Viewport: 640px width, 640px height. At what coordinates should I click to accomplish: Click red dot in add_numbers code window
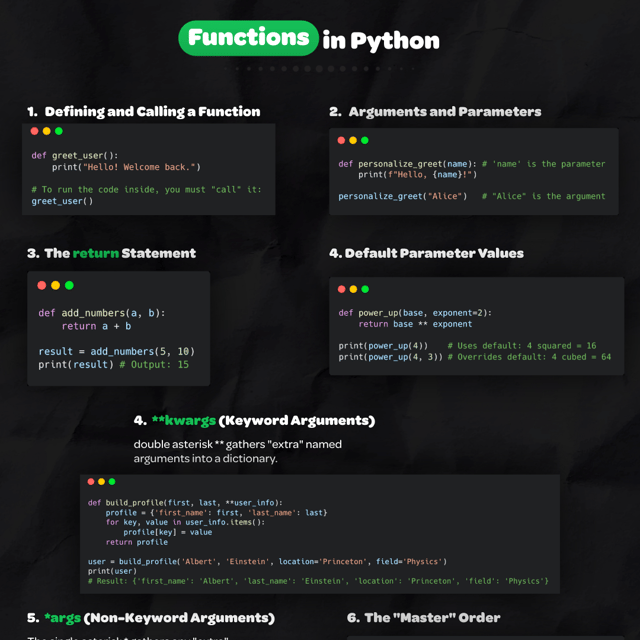(x=42, y=285)
